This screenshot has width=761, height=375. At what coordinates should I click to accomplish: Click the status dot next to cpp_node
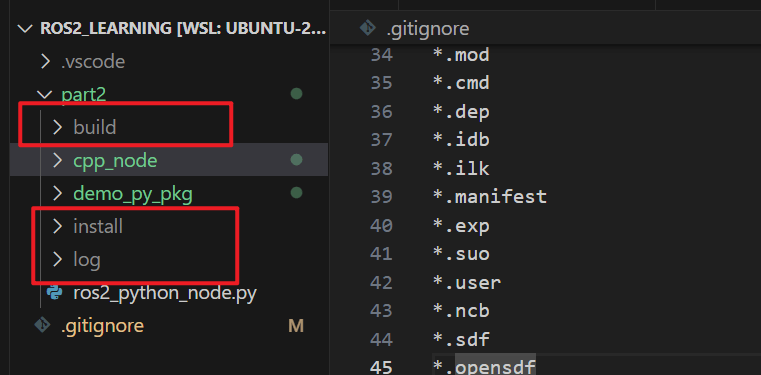297,160
